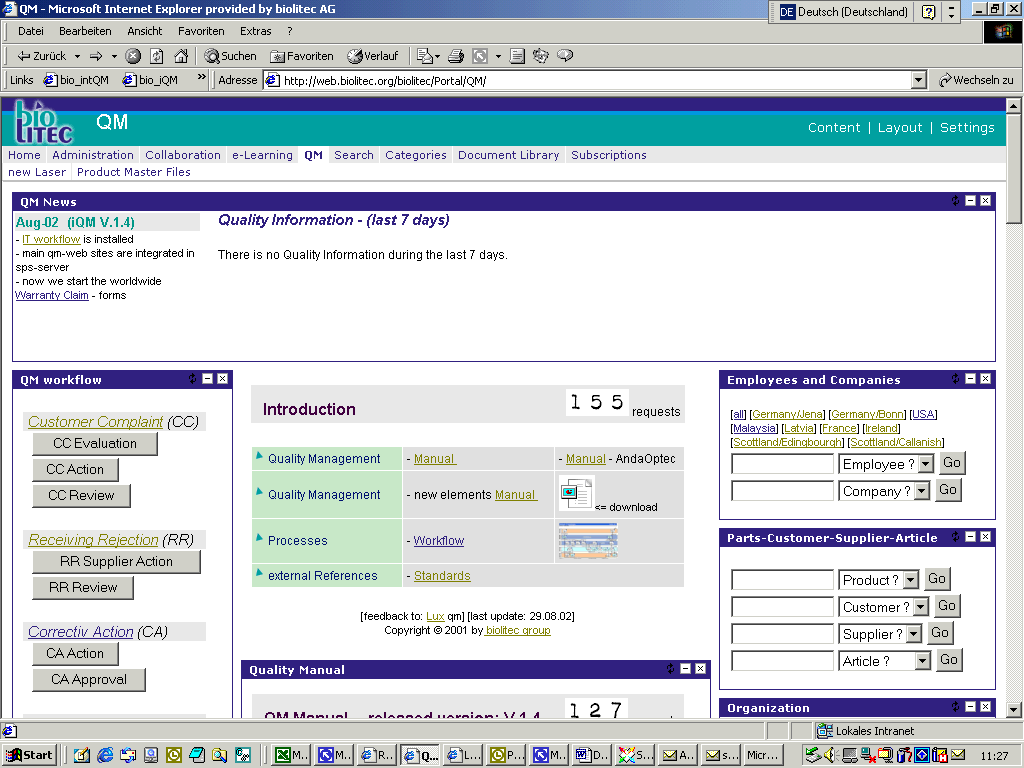Viewport: 1024px width, 768px height.
Task: Go to browser Home page icon
Action: 181,56
